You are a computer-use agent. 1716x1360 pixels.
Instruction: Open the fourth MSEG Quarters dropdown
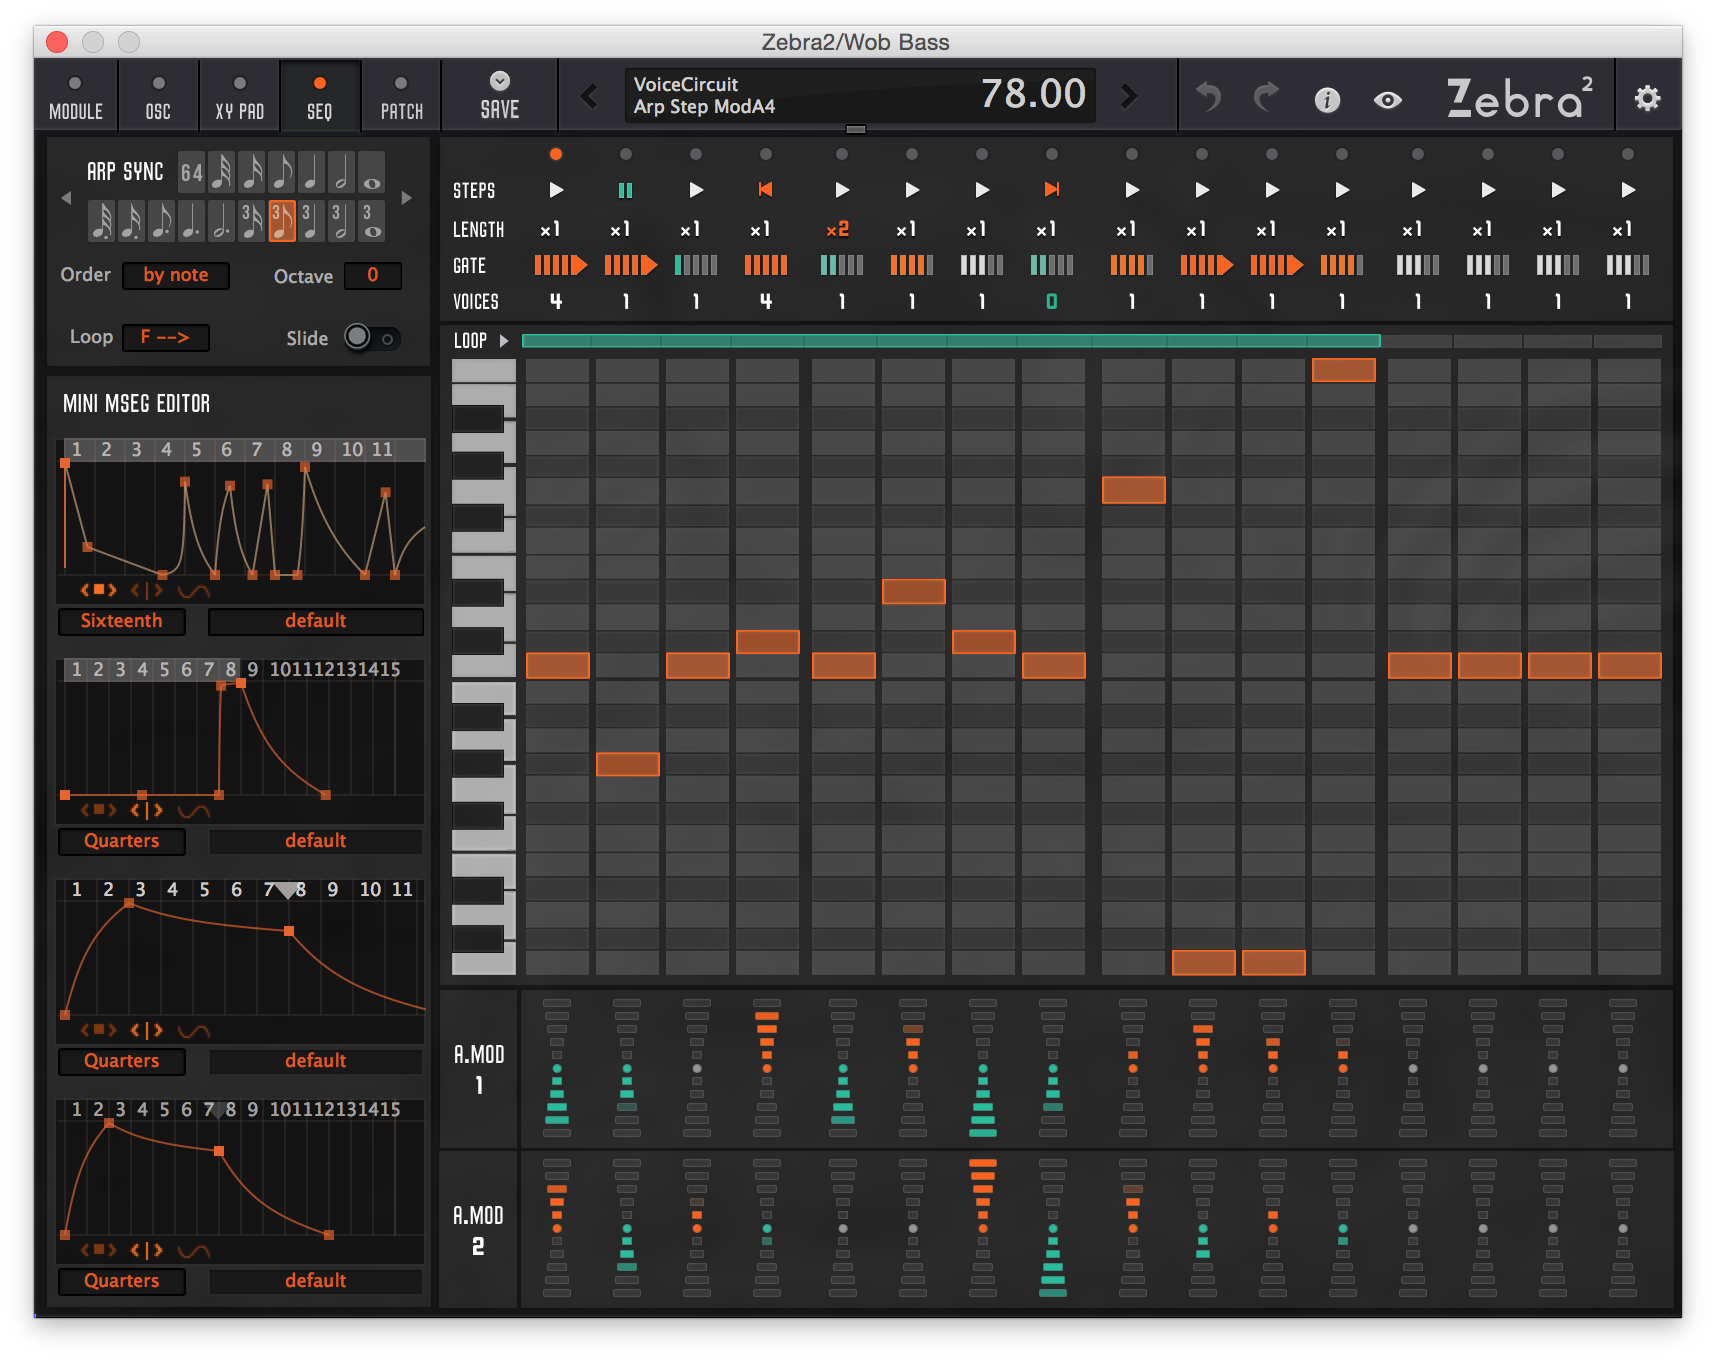click(x=122, y=1281)
